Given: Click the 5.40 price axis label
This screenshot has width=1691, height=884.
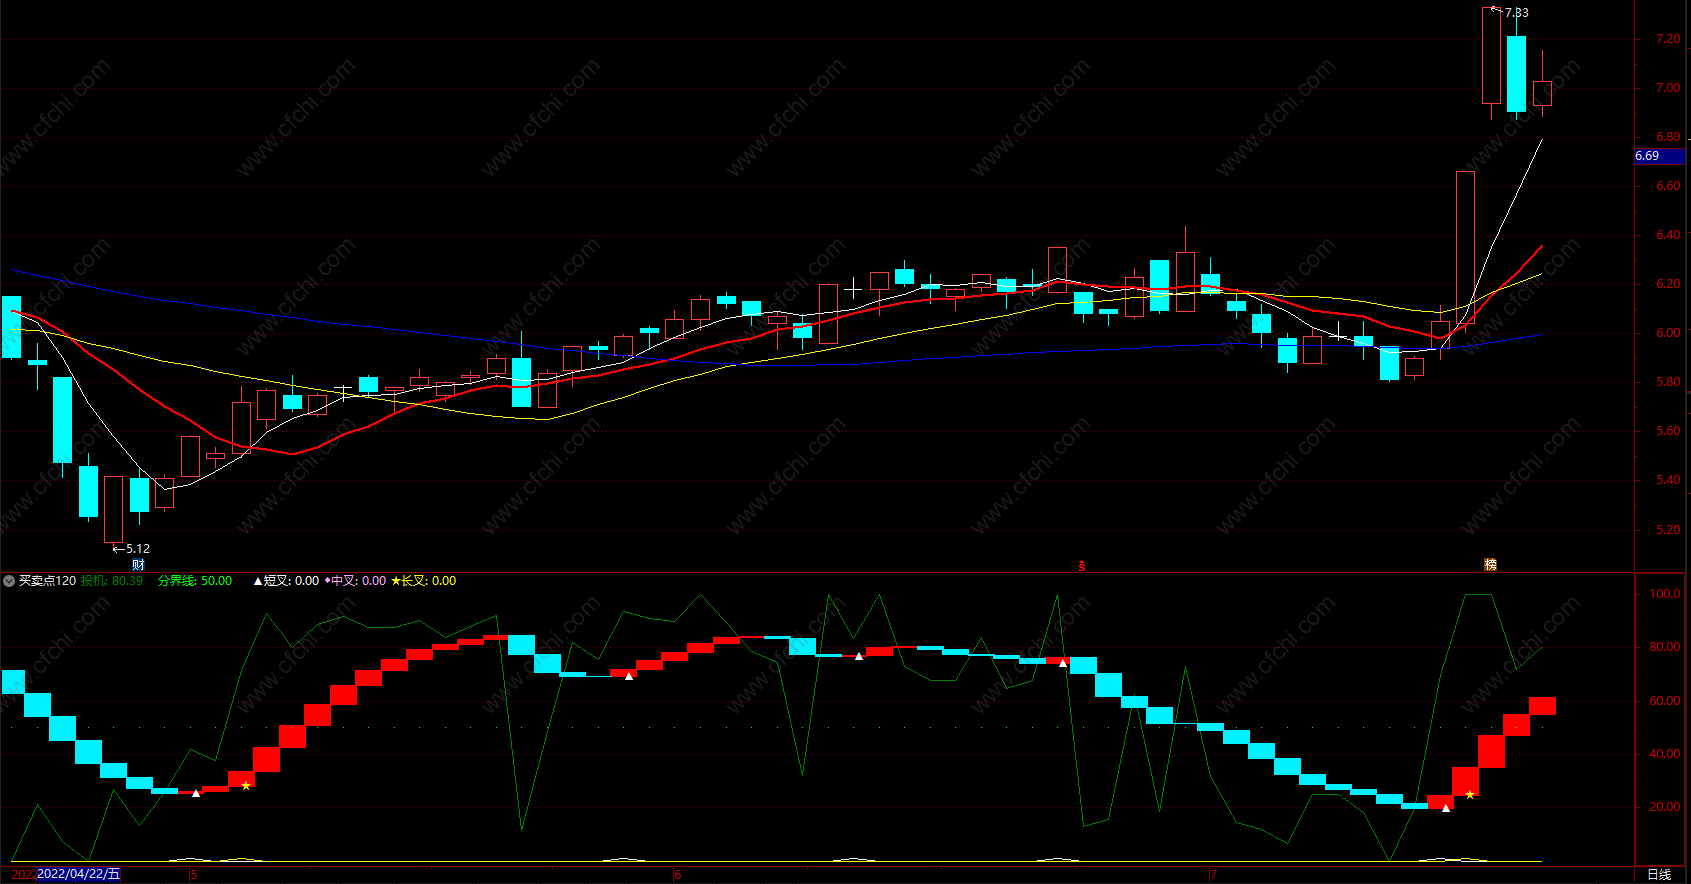Looking at the screenshot, I should click(1668, 480).
